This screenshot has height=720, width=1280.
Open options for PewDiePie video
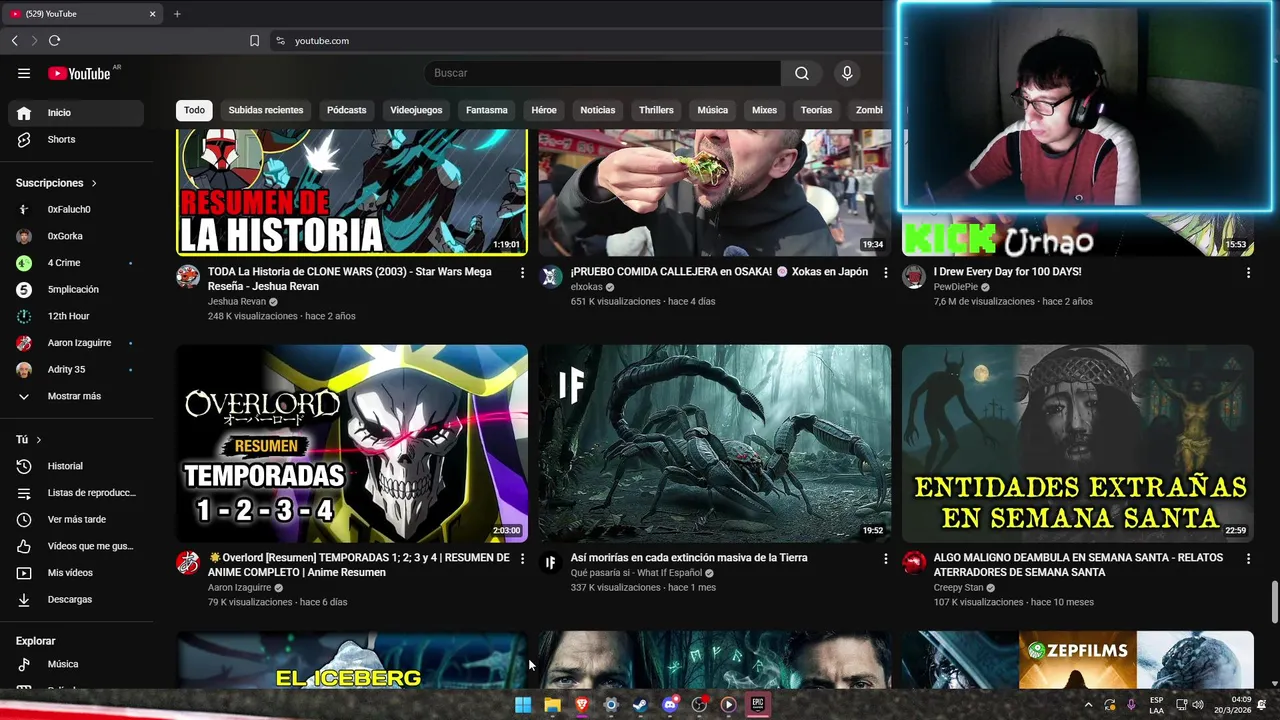(1248, 272)
